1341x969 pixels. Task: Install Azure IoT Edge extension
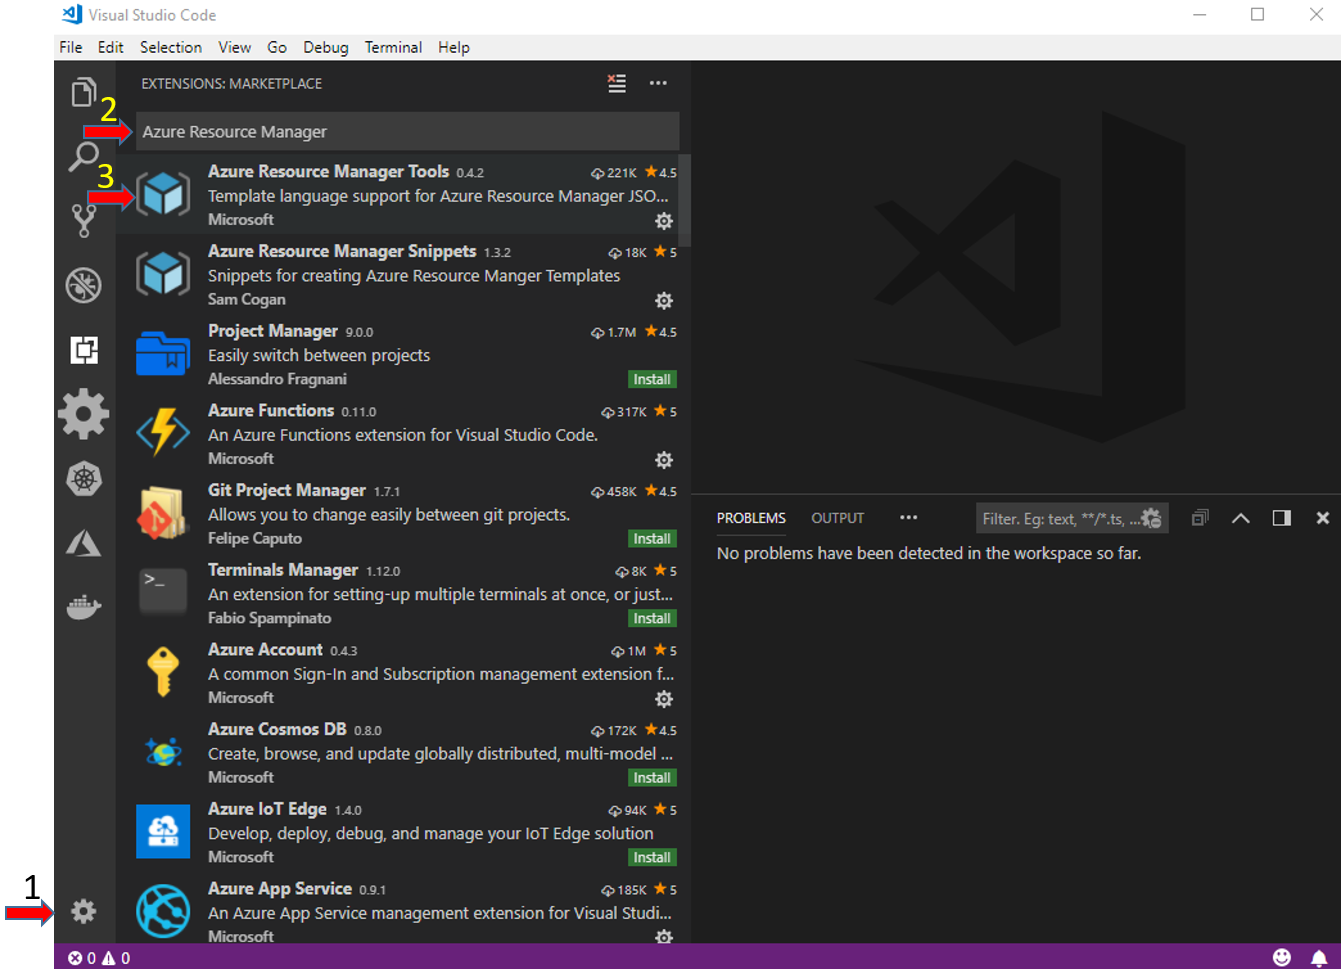(652, 858)
